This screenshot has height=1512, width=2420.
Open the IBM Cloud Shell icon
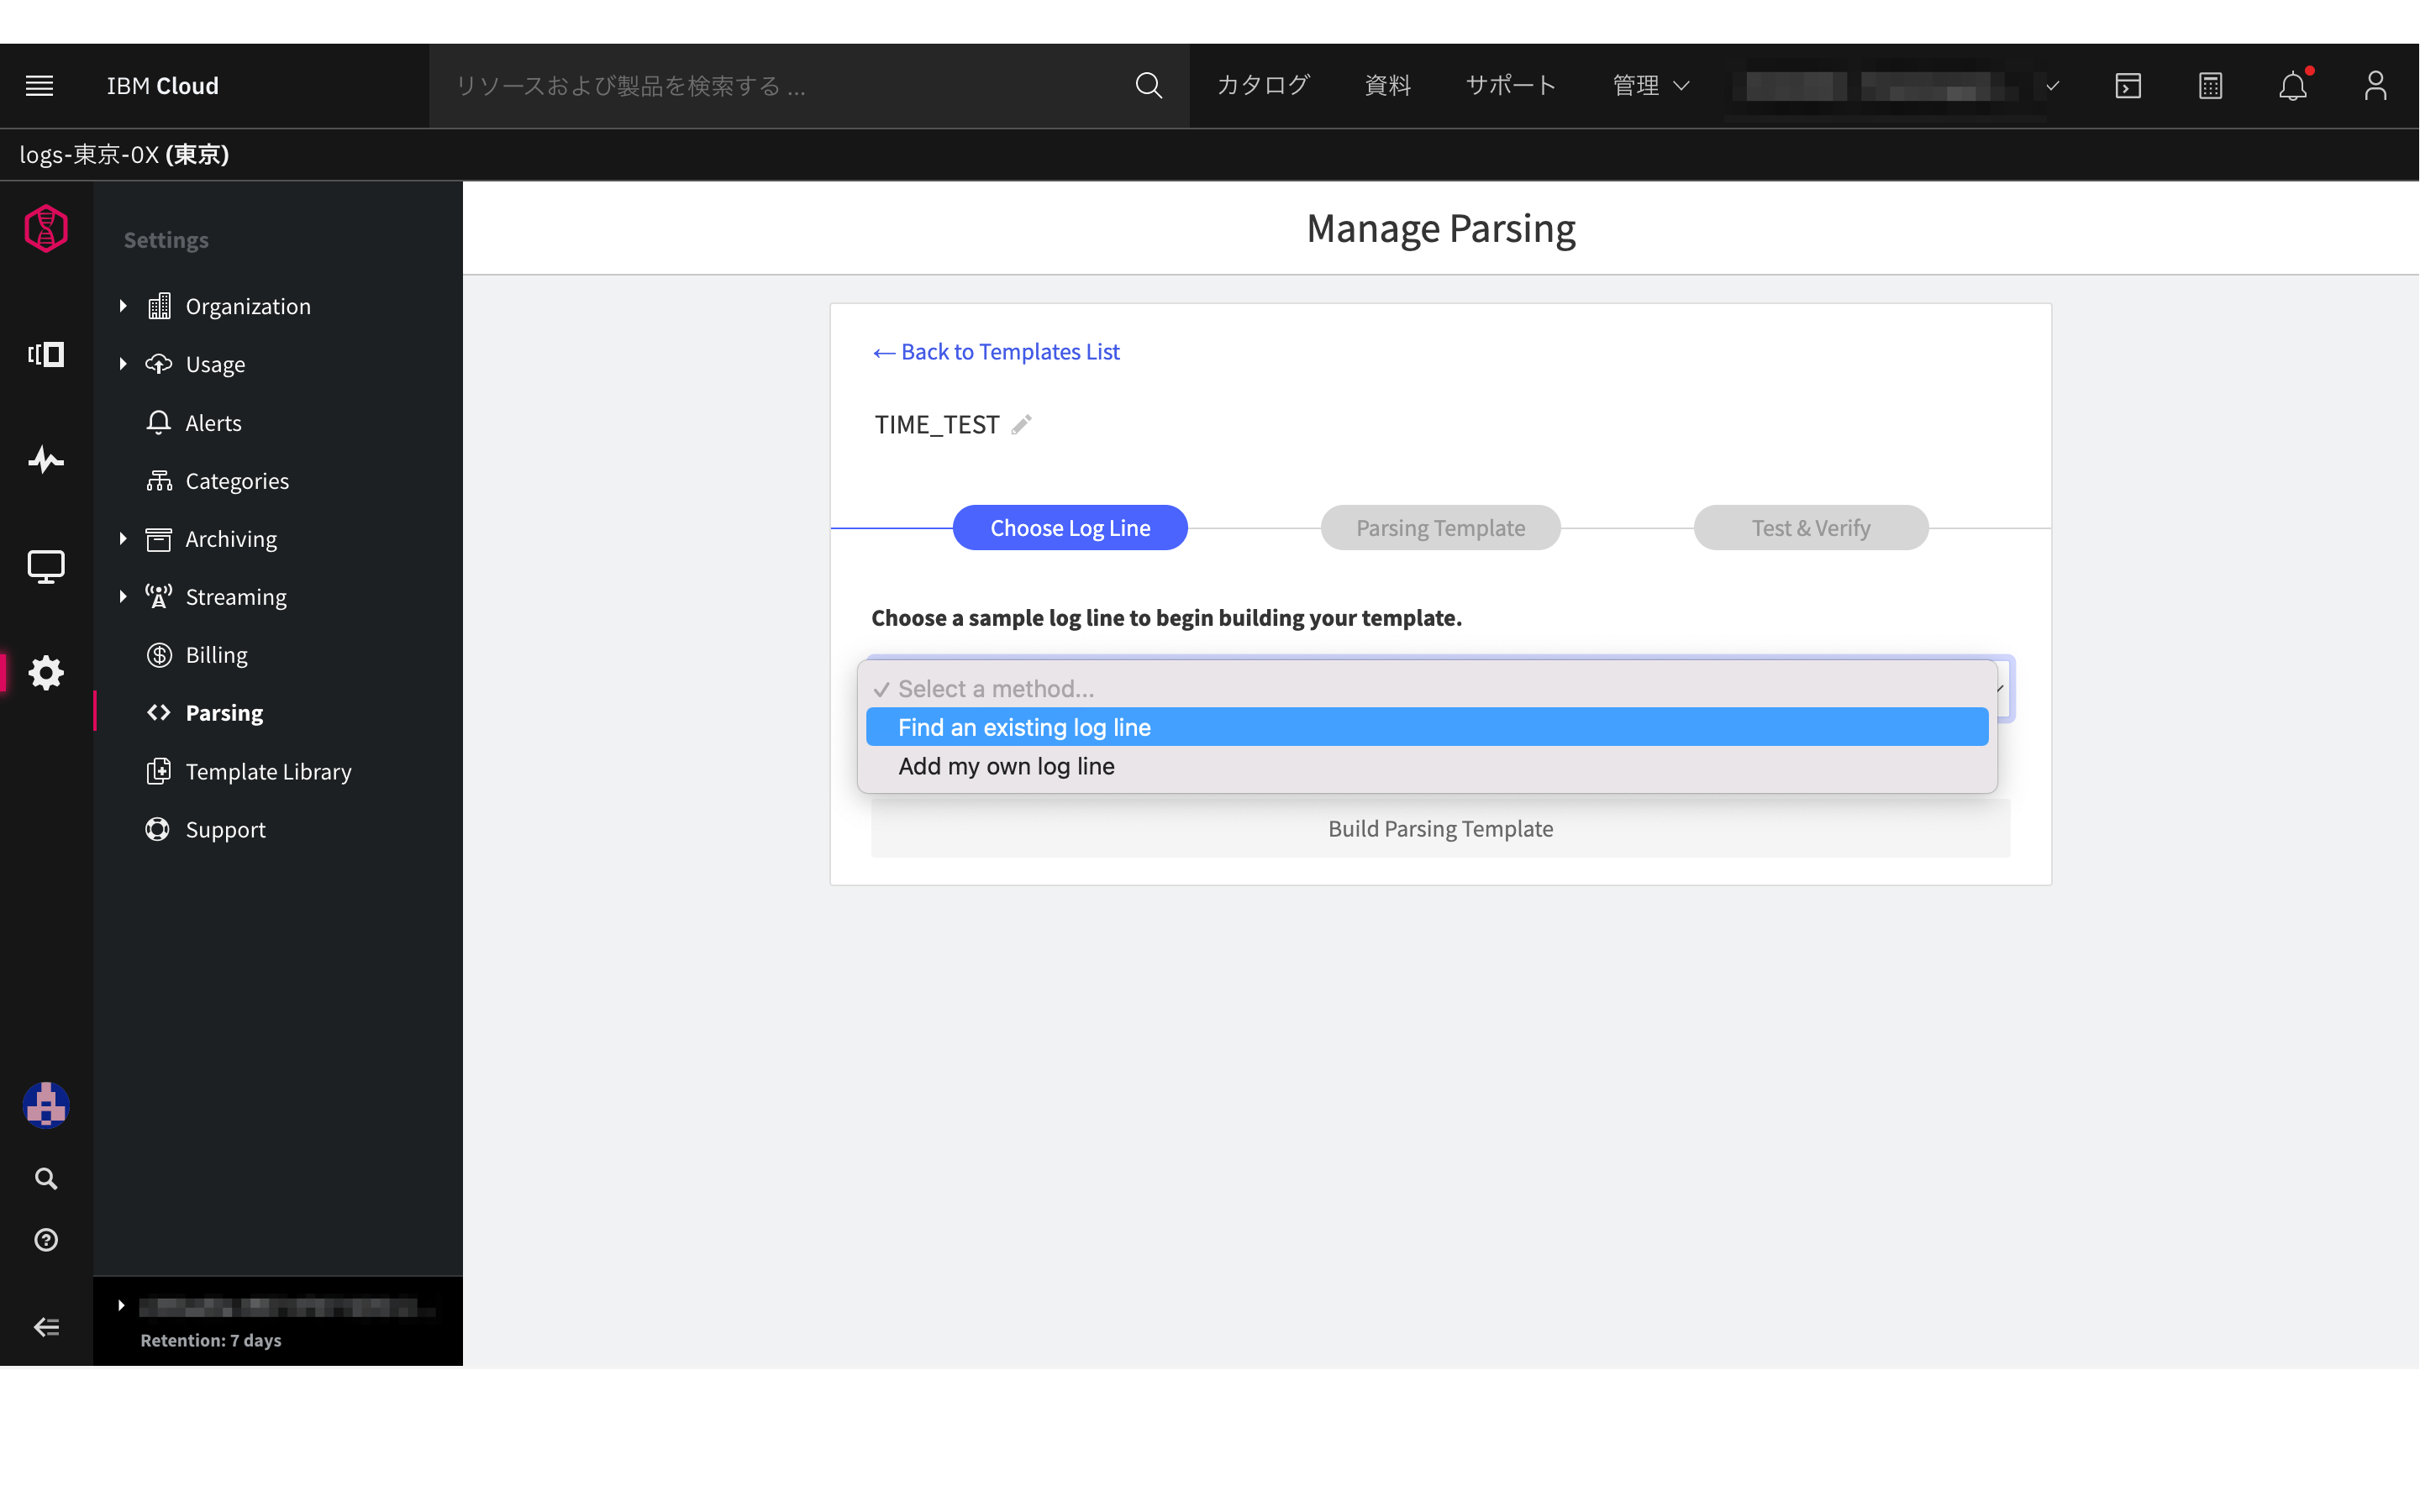click(x=2128, y=86)
